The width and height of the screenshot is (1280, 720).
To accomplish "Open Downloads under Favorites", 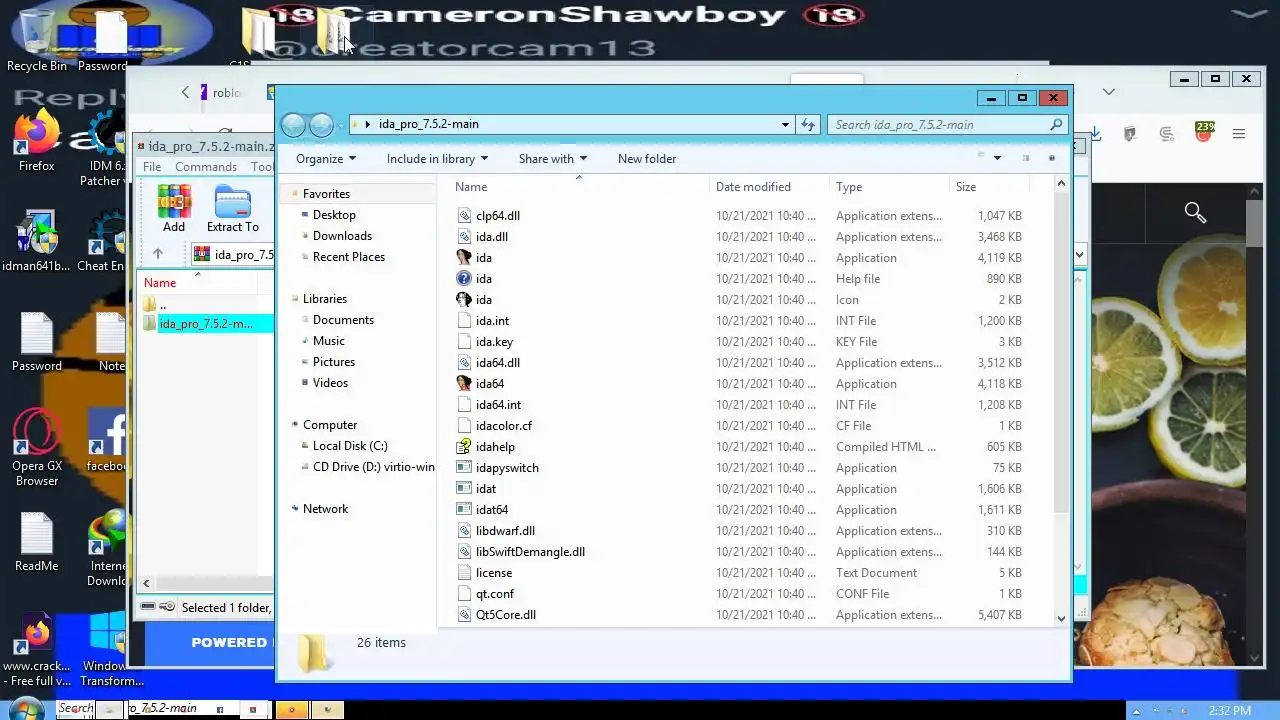I will point(342,236).
